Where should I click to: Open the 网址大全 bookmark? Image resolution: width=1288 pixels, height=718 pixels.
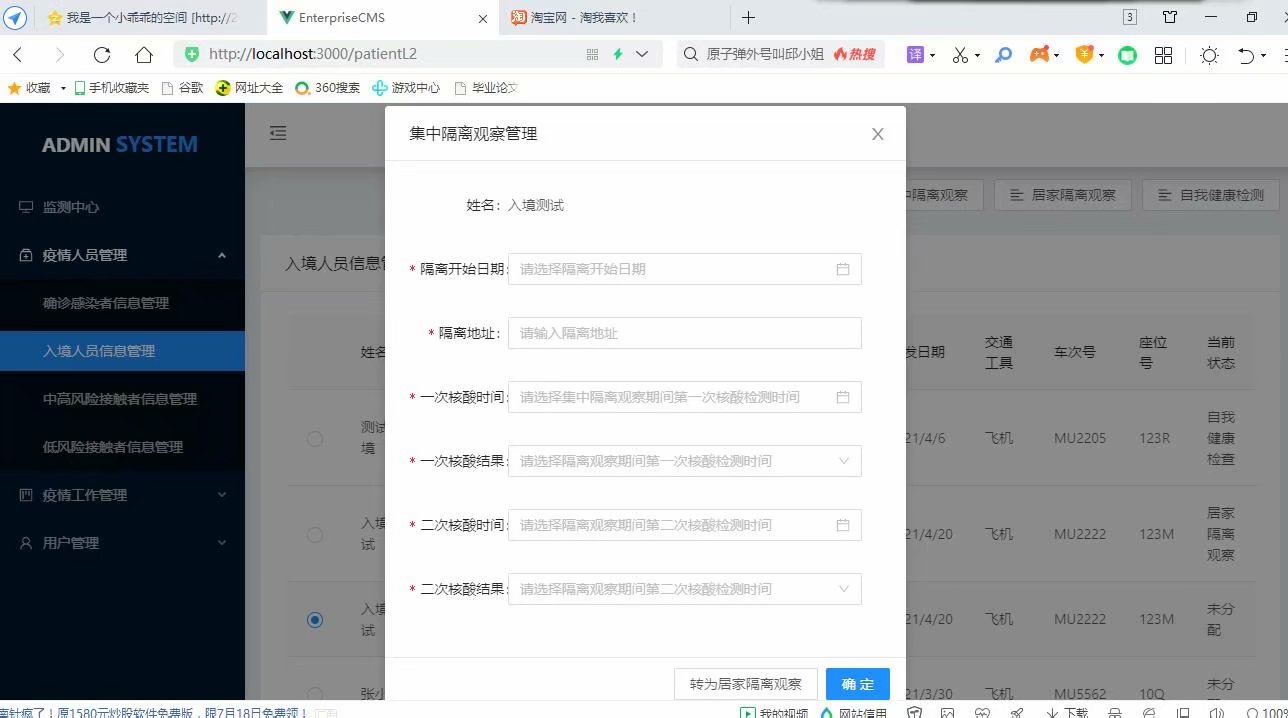pyautogui.click(x=250, y=88)
